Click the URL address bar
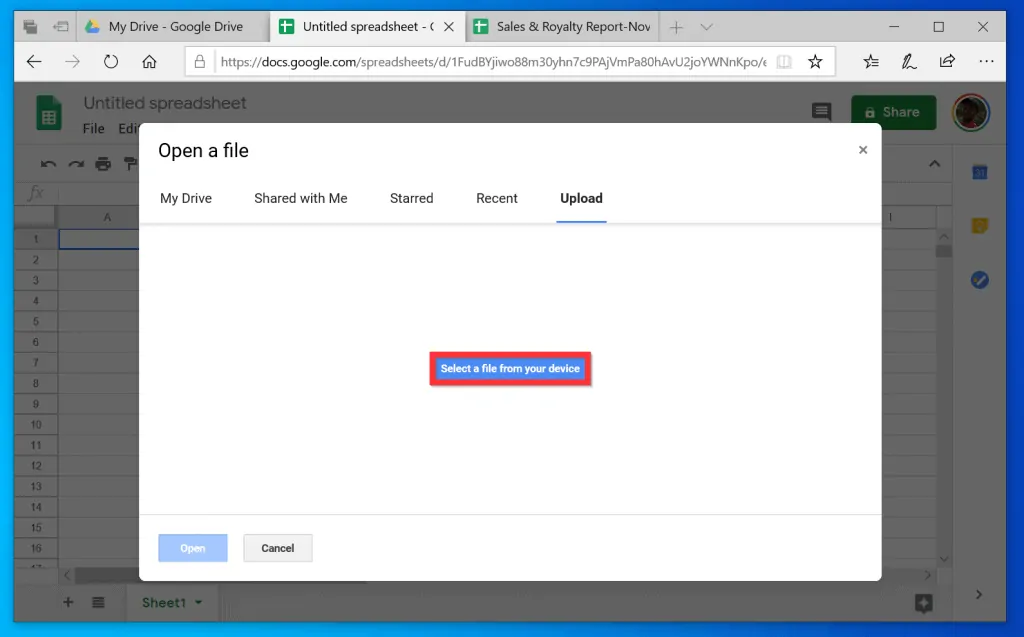This screenshot has height=637, width=1024. [x=490, y=62]
